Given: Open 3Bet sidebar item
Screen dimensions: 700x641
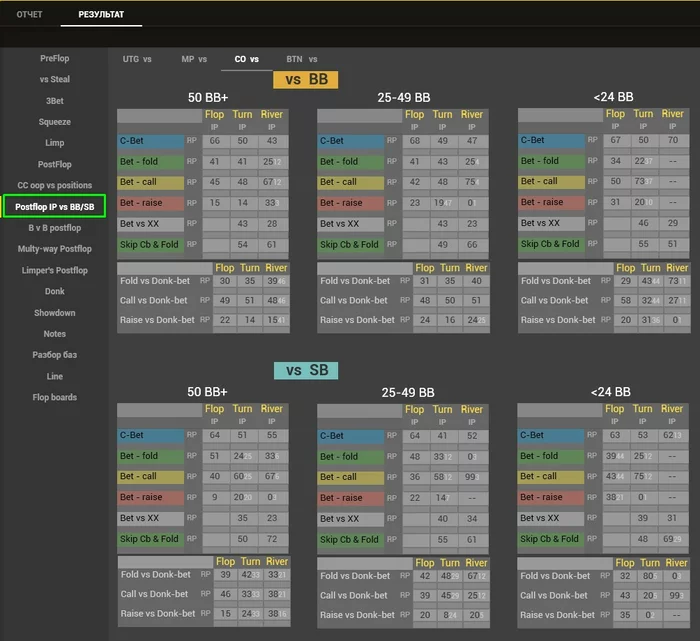Looking at the screenshot, I should pyautogui.click(x=54, y=101).
